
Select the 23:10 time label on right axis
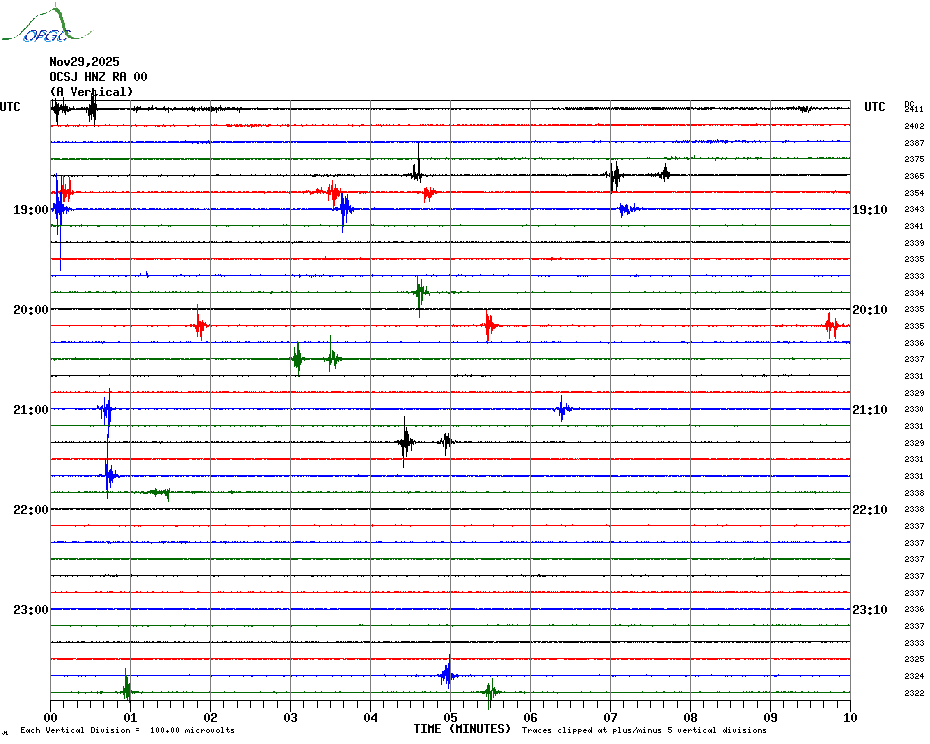point(869,610)
